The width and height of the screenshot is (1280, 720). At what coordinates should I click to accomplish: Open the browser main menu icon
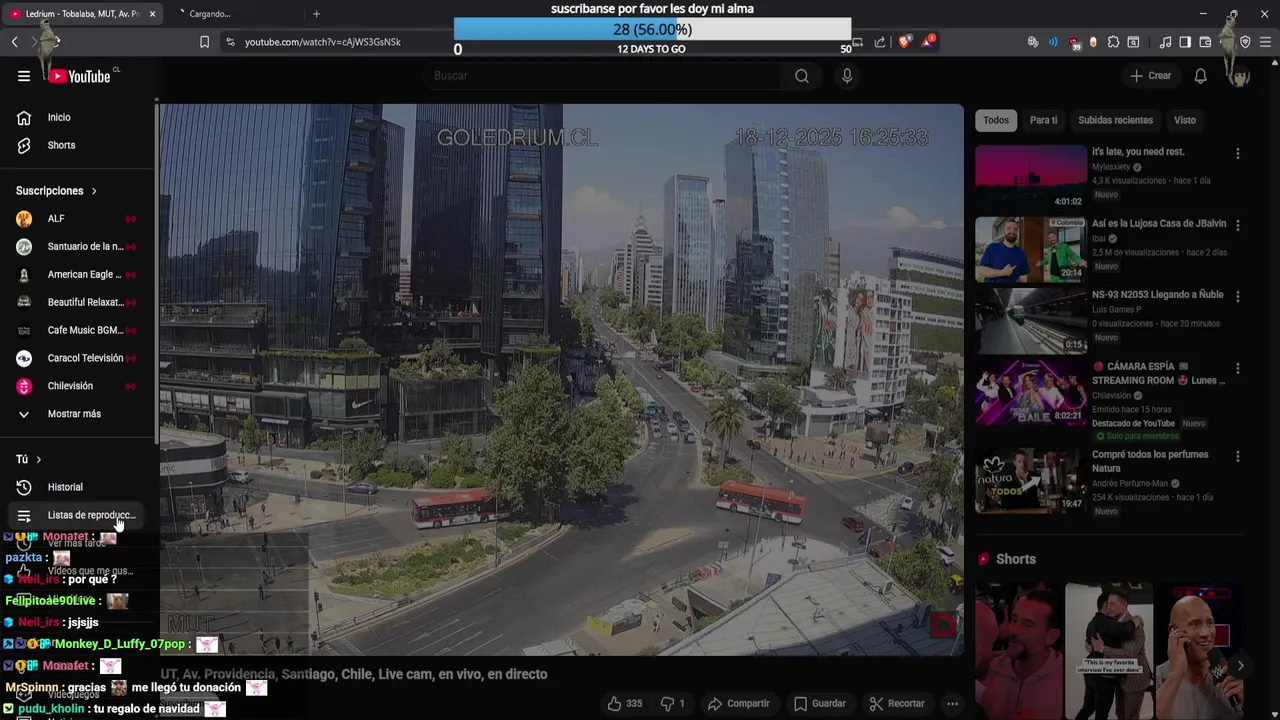pyautogui.click(x=1266, y=42)
